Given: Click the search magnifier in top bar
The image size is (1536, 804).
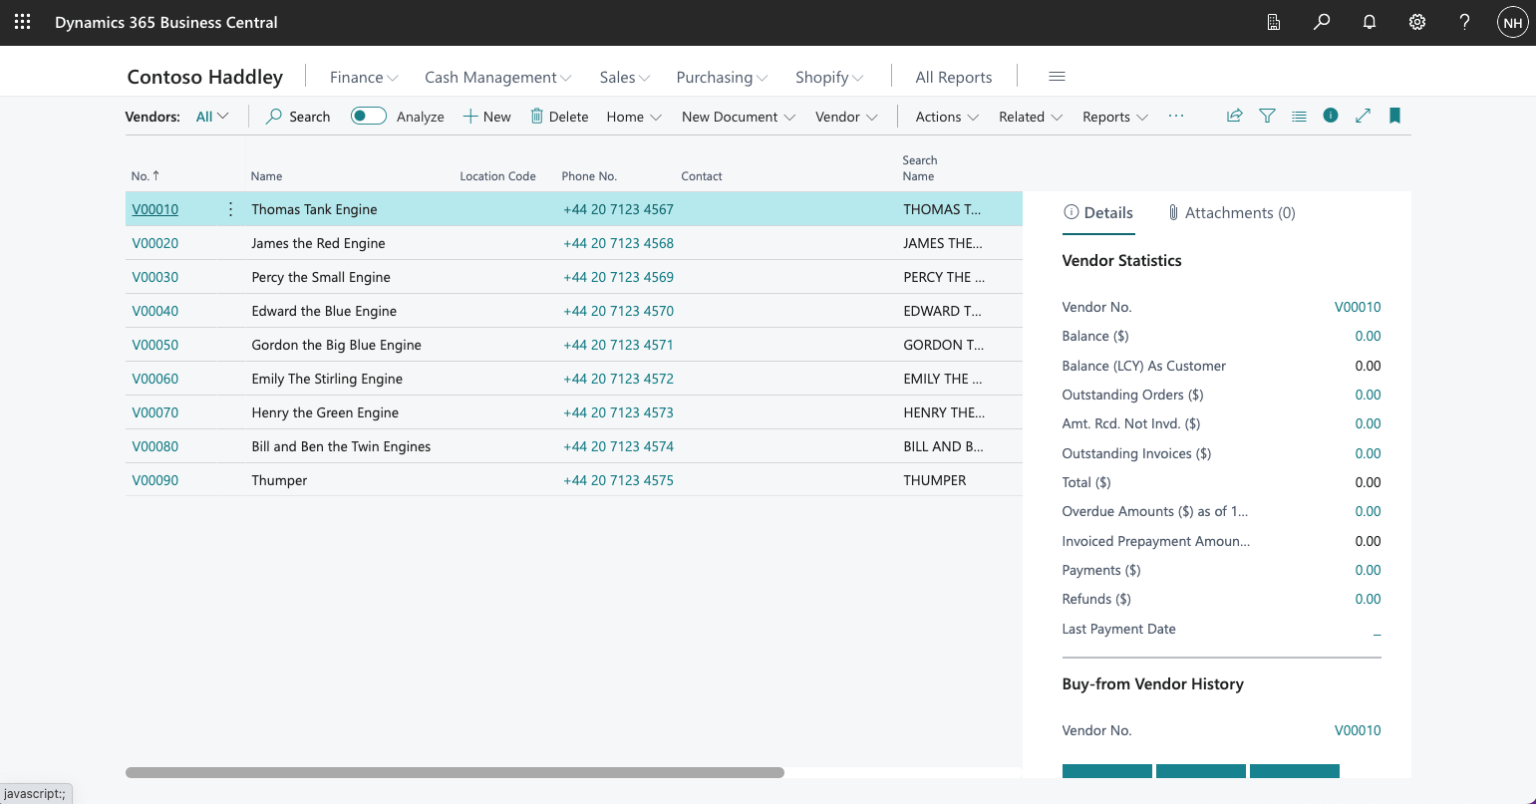Looking at the screenshot, I should click(x=1322, y=22).
